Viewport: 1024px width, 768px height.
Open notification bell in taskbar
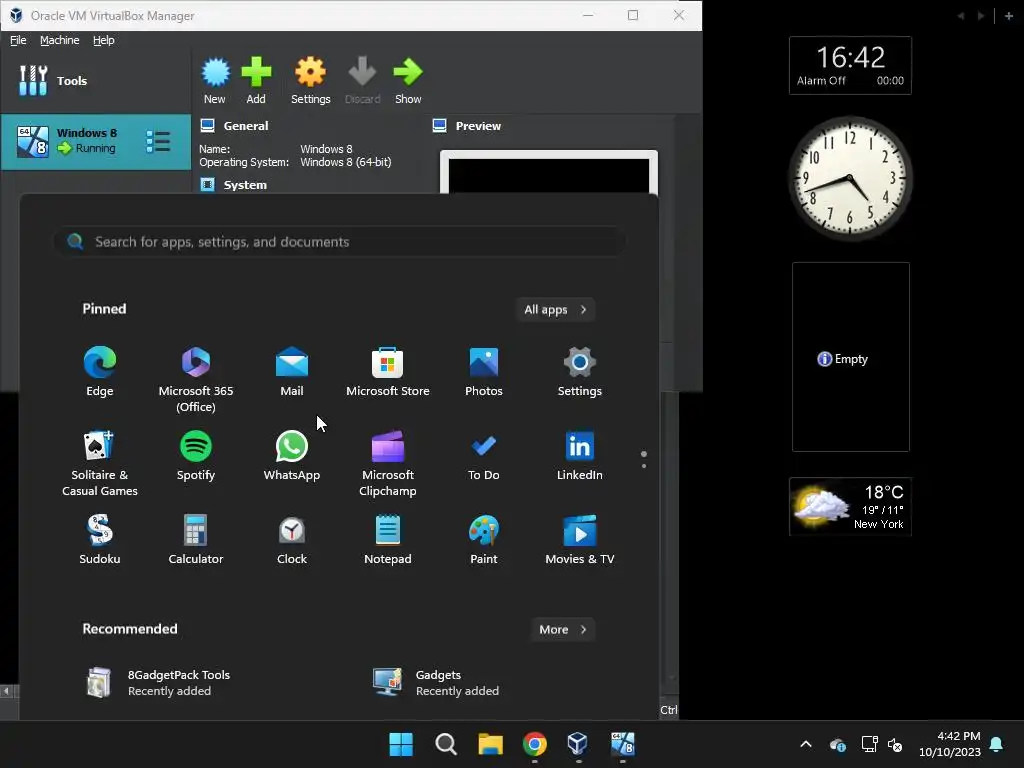pyautogui.click(x=997, y=744)
